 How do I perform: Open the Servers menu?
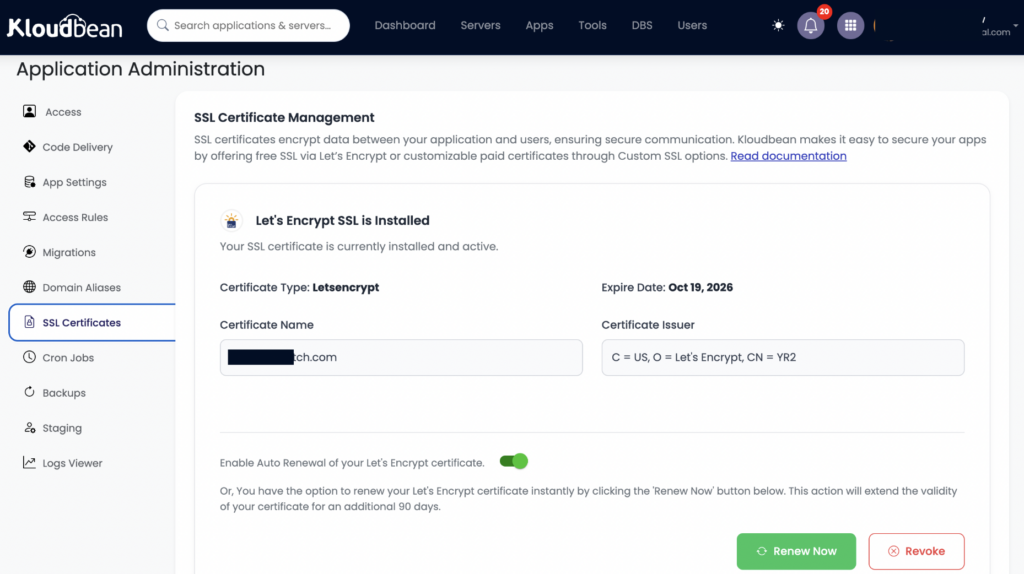click(480, 25)
